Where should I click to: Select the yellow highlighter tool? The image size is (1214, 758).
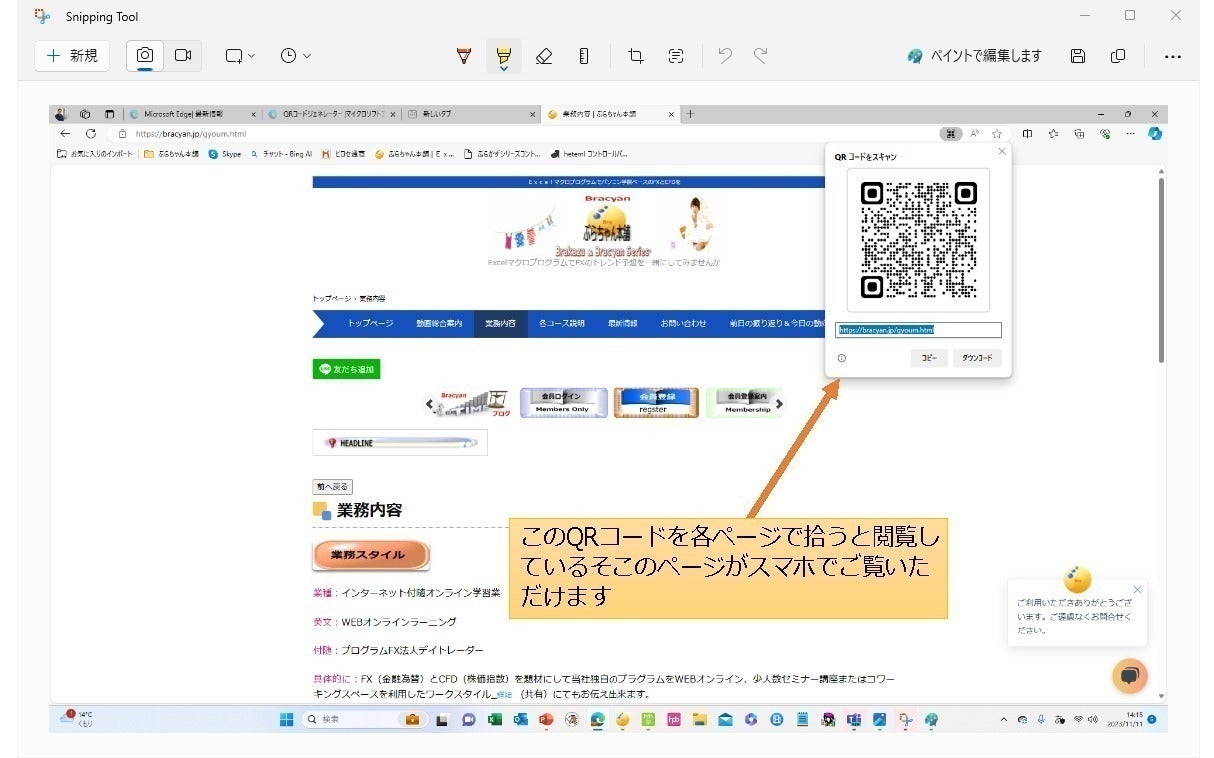tap(503, 53)
